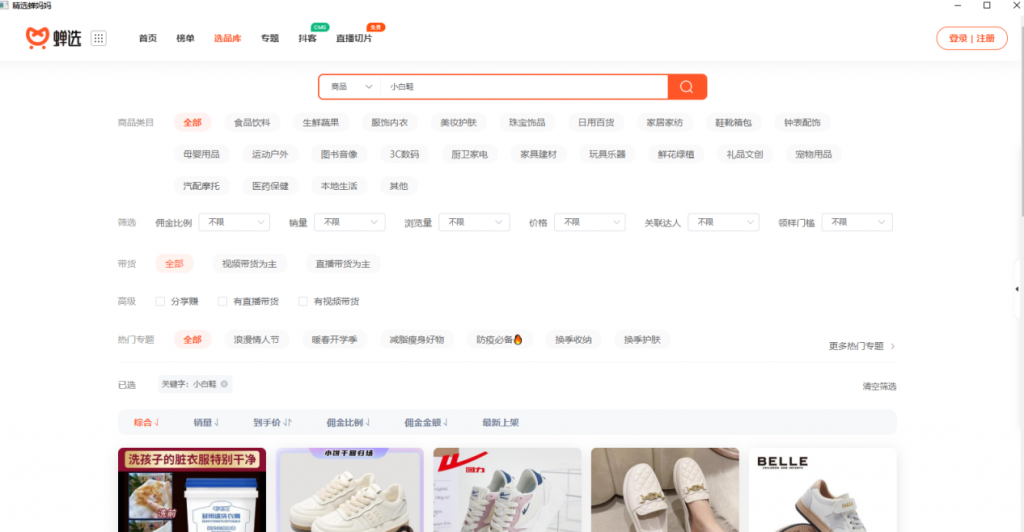Viewport: 1024px width, 532px height.
Task: Open the 榜单 tab
Action: (185, 38)
